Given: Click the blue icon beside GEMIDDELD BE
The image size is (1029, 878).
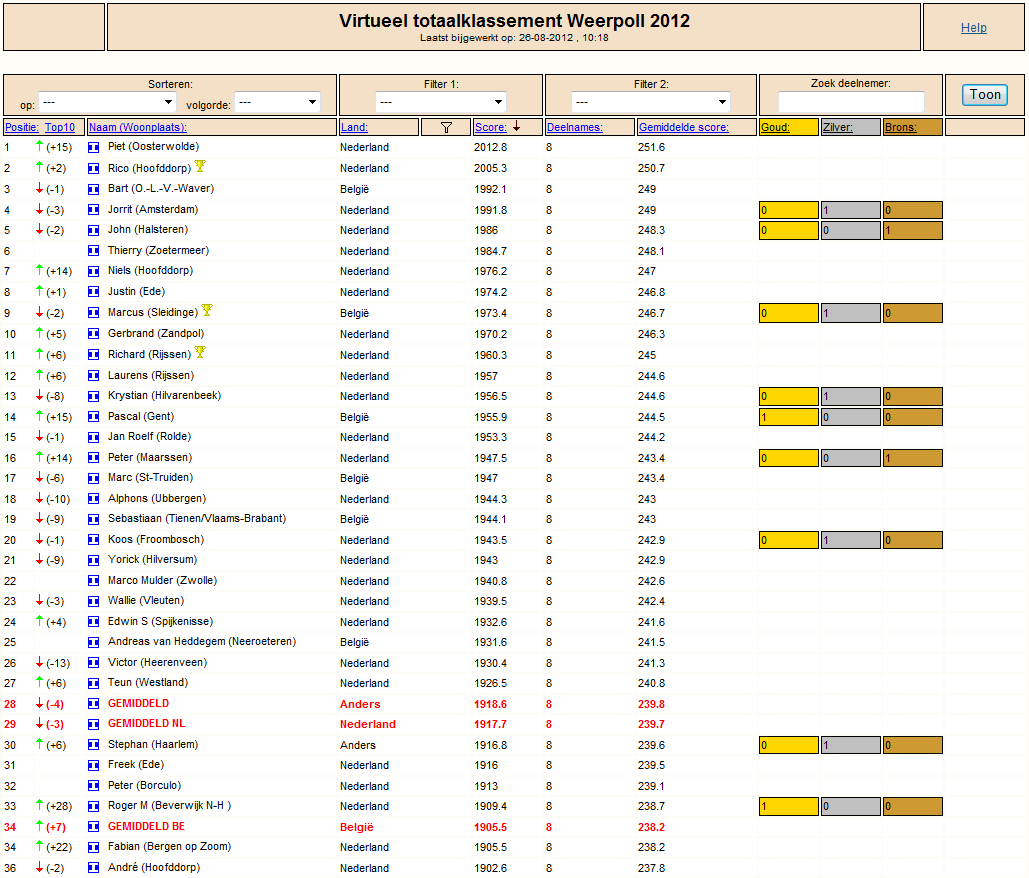Looking at the screenshot, I should 93,827.
